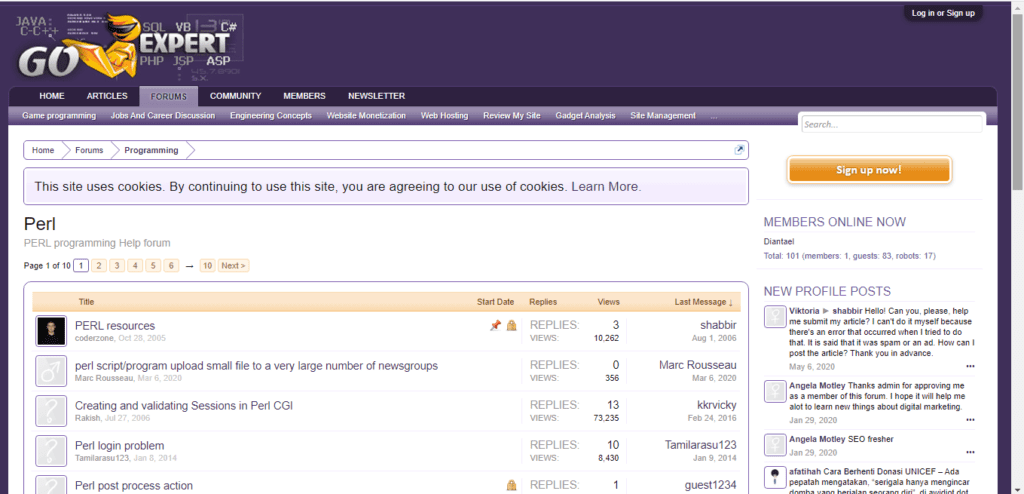
Task: Open options dots under Viktoria's profile post
Action: click(970, 366)
